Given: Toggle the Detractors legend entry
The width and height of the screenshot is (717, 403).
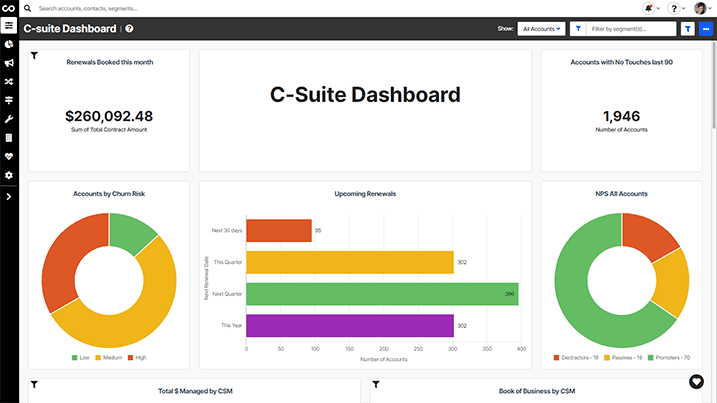Looking at the screenshot, I should (x=576, y=358).
